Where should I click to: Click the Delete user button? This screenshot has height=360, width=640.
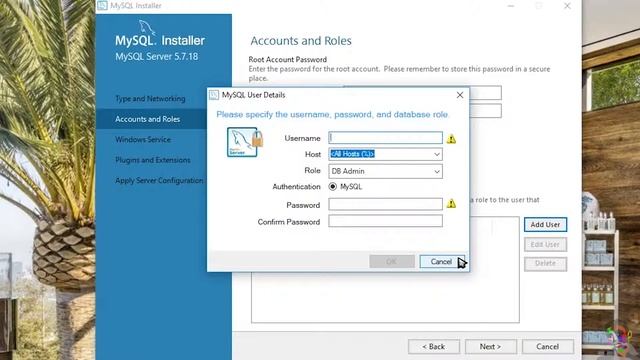[545, 264]
